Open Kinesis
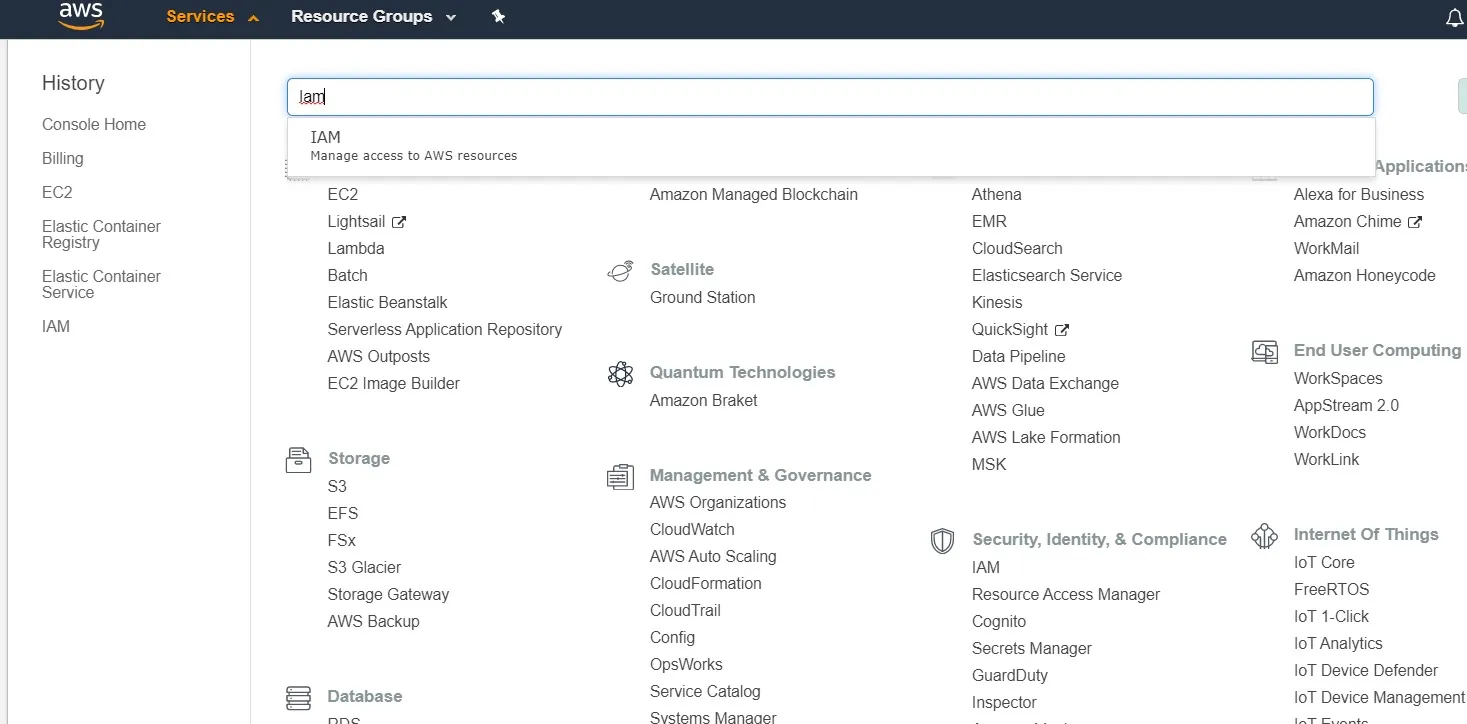The image size is (1467, 724). click(x=997, y=302)
